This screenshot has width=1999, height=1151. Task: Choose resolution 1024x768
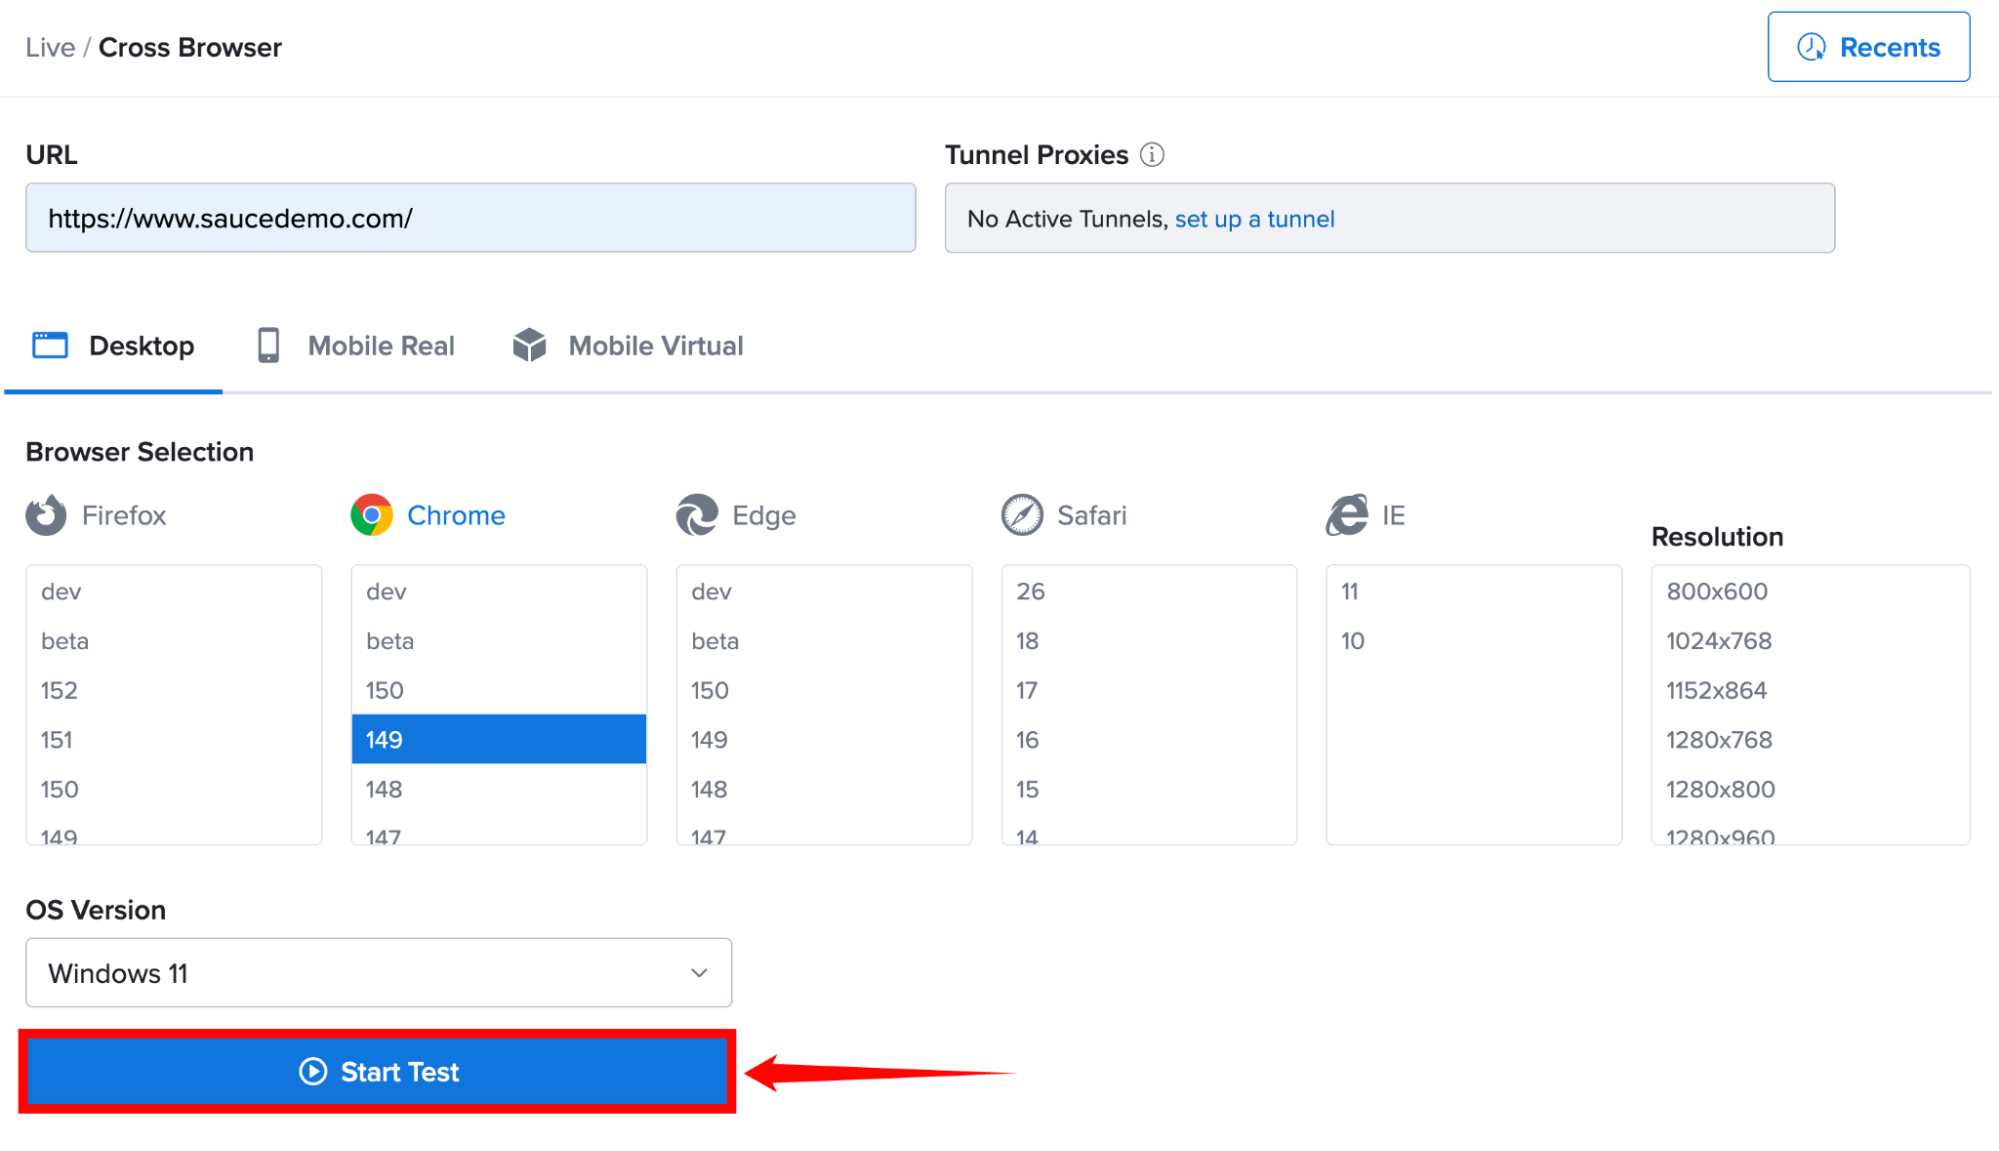click(x=1811, y=641)
